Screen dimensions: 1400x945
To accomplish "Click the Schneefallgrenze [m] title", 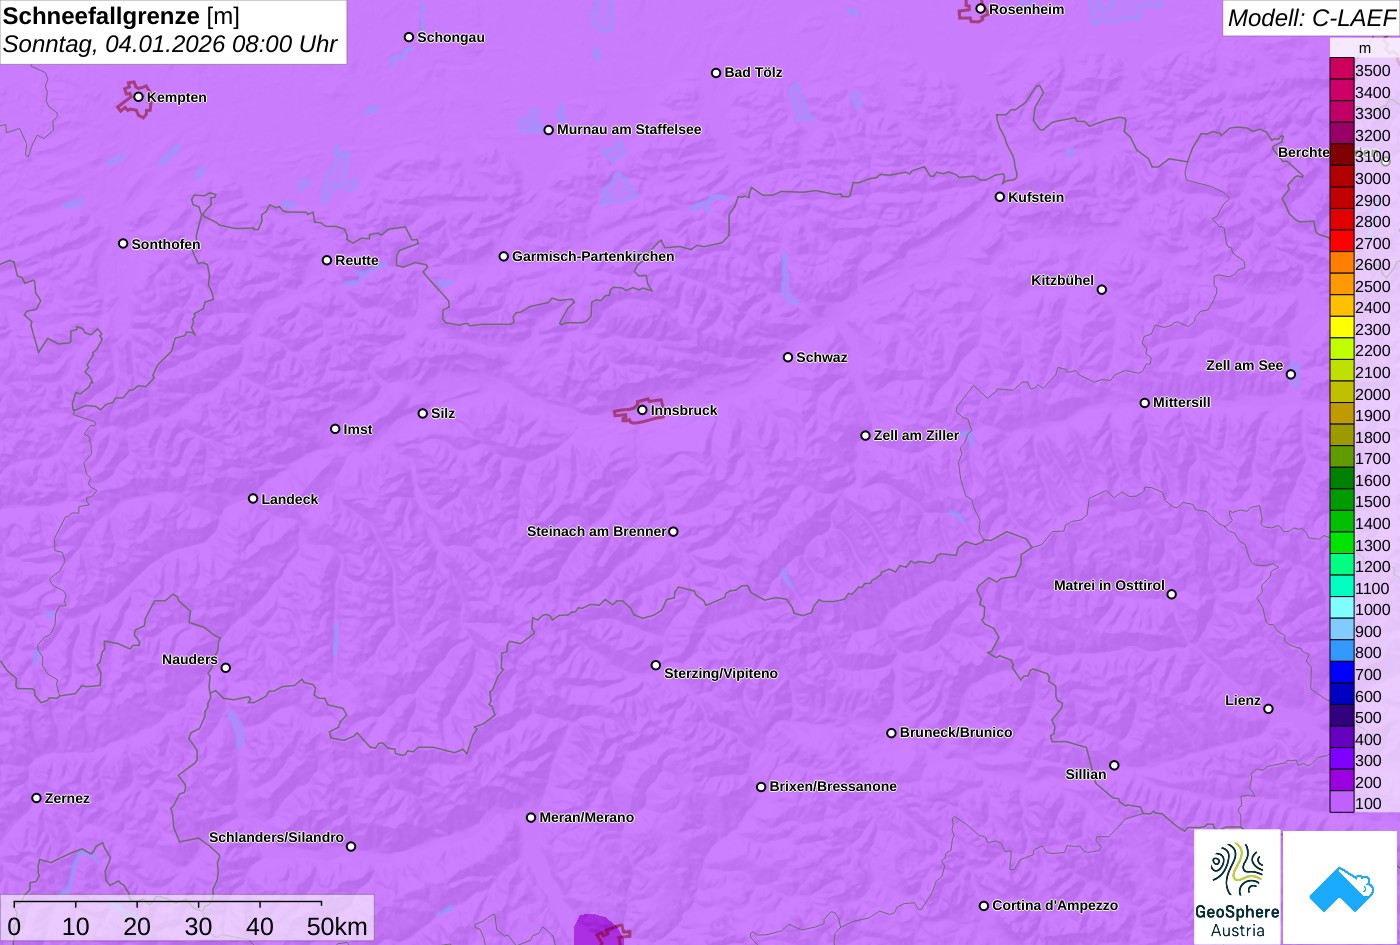I will click(x=121, y=16).
